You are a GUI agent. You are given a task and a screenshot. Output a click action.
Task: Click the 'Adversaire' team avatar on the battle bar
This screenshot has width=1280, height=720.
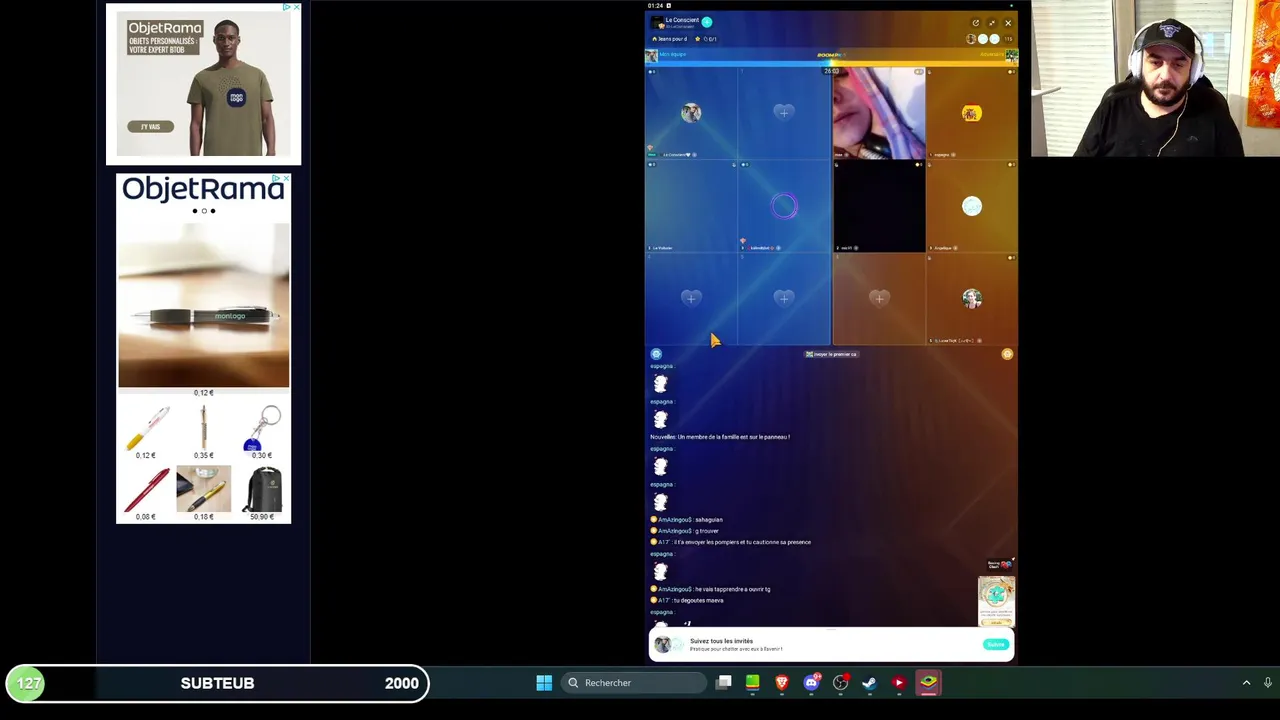[x=1012, y=55]
